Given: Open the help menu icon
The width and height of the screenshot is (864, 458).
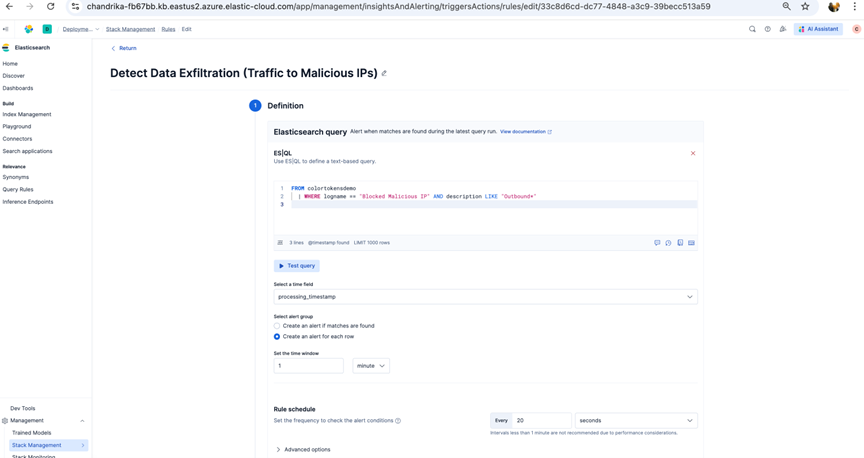Looking at the screenshot, I should tap(768, 29).
